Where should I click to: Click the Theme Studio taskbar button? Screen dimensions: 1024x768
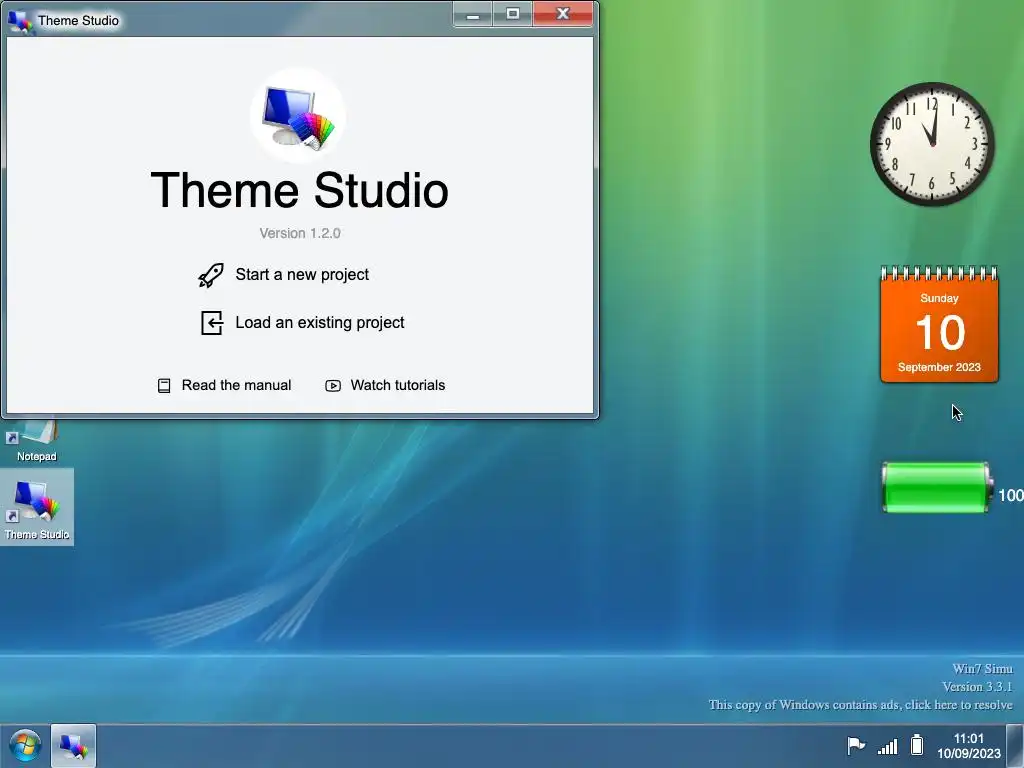tap(73, 746)
